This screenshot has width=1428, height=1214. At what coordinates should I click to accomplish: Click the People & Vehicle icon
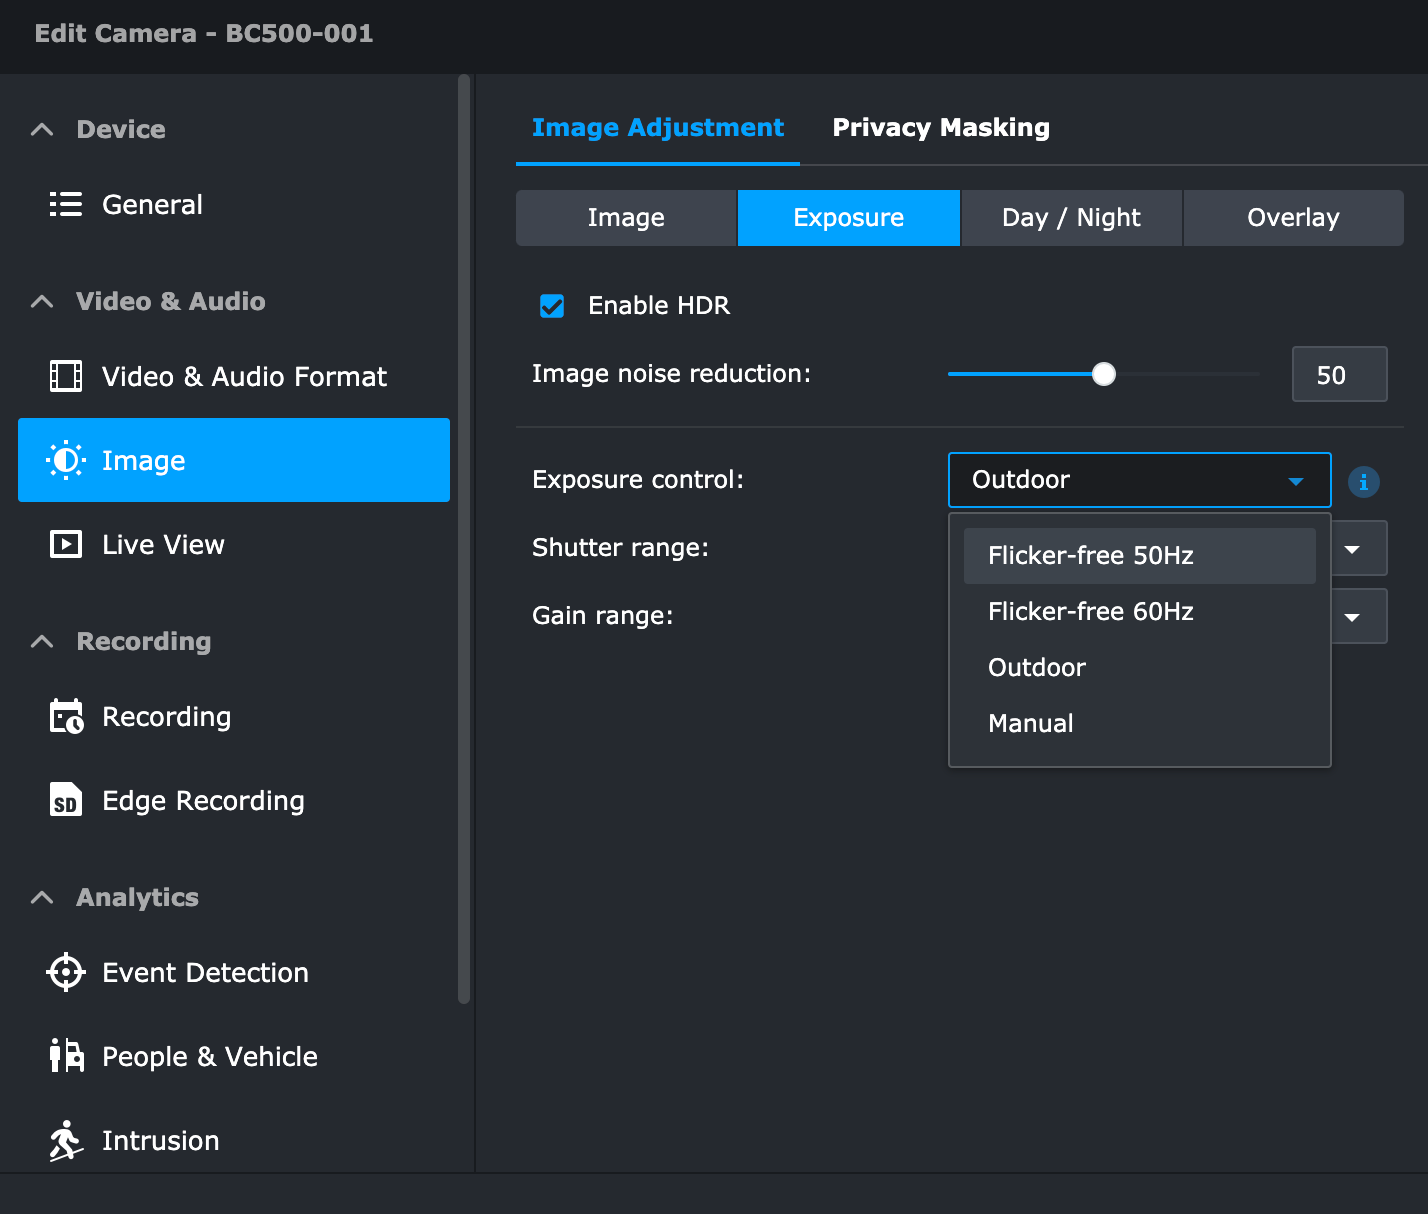pyautogui.click(x=66, y=1056)
